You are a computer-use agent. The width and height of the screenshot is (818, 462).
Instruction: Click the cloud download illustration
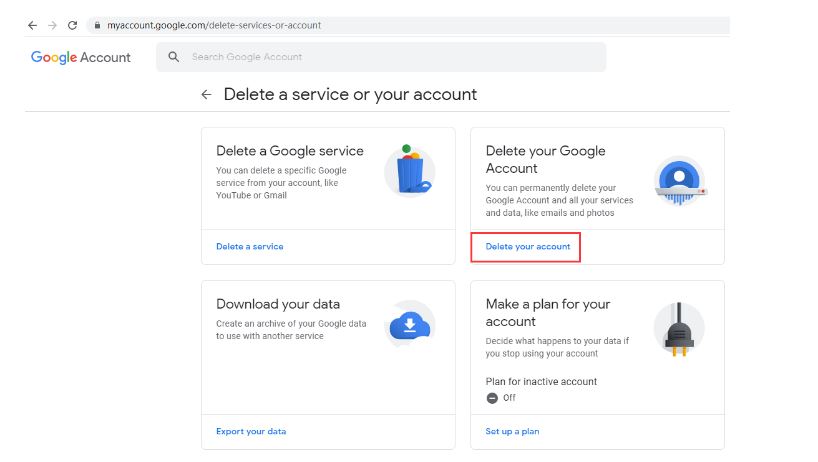coord(409,324)
